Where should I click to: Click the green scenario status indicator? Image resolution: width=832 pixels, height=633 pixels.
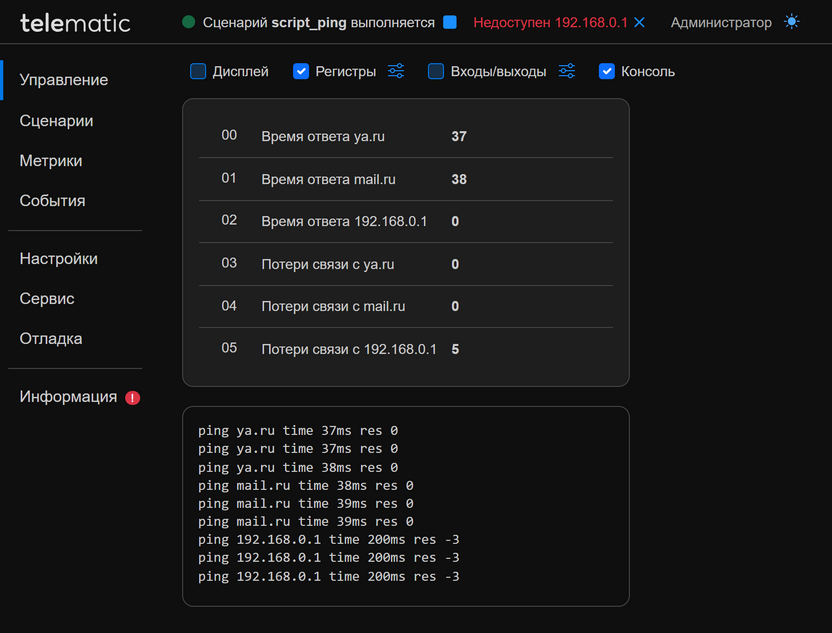click(189, 22)
